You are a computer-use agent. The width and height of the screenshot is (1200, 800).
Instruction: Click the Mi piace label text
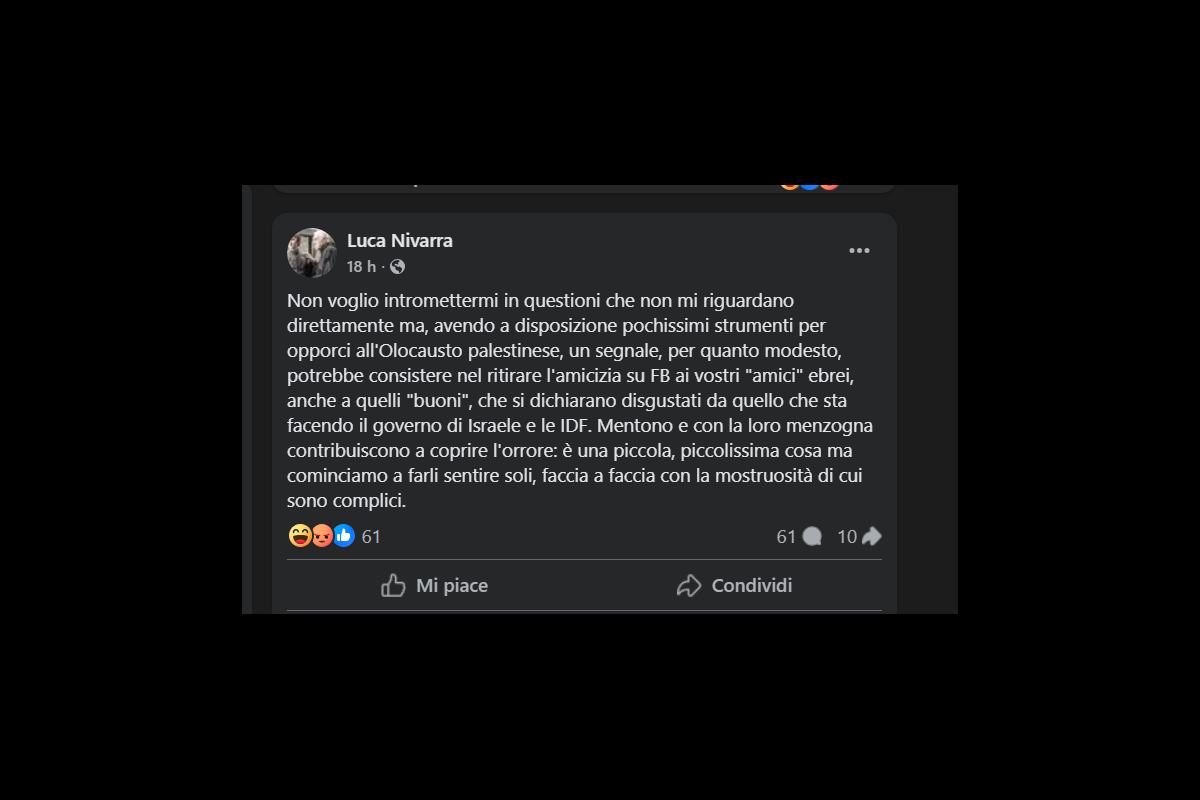452,586
